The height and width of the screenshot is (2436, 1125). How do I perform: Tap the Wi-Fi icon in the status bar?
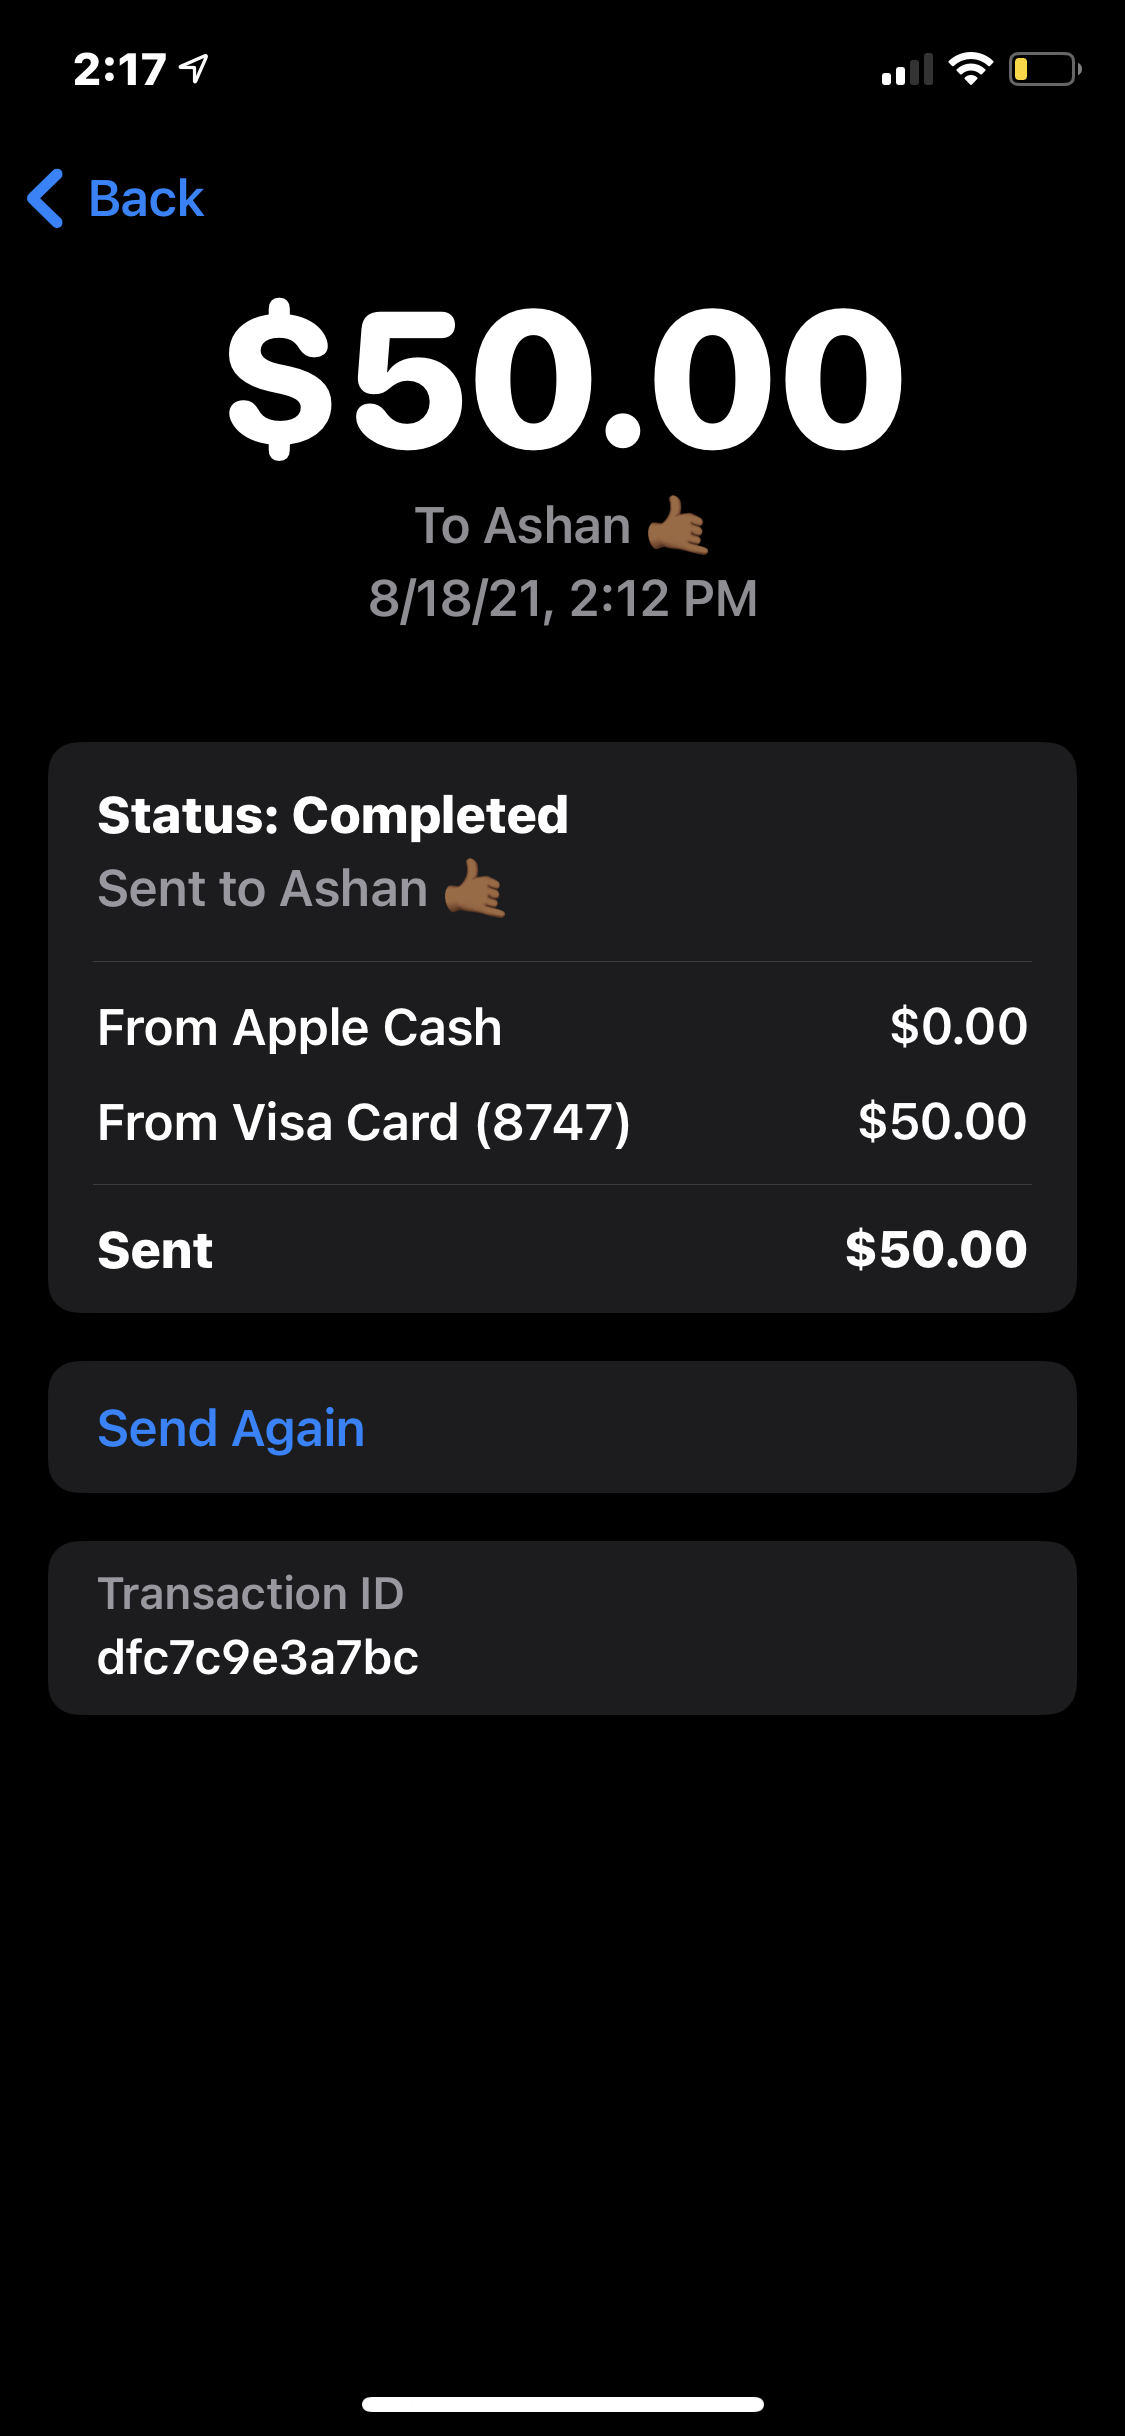pyautogui.click(x=970, y=69)
